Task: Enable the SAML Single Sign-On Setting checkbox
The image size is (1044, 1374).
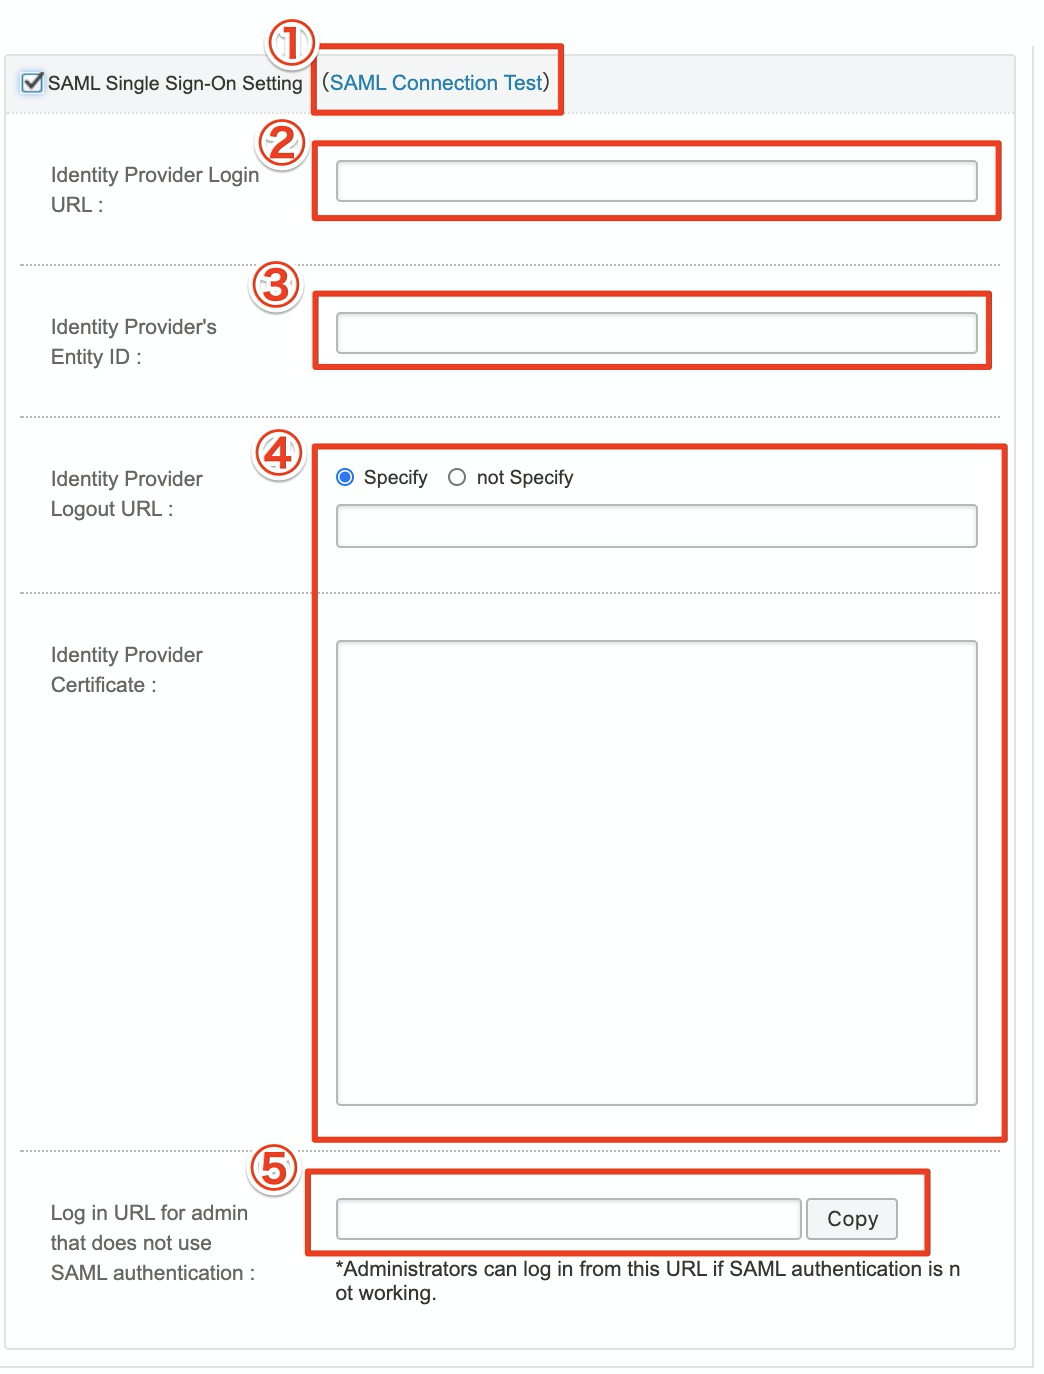Action: (33, 82)
